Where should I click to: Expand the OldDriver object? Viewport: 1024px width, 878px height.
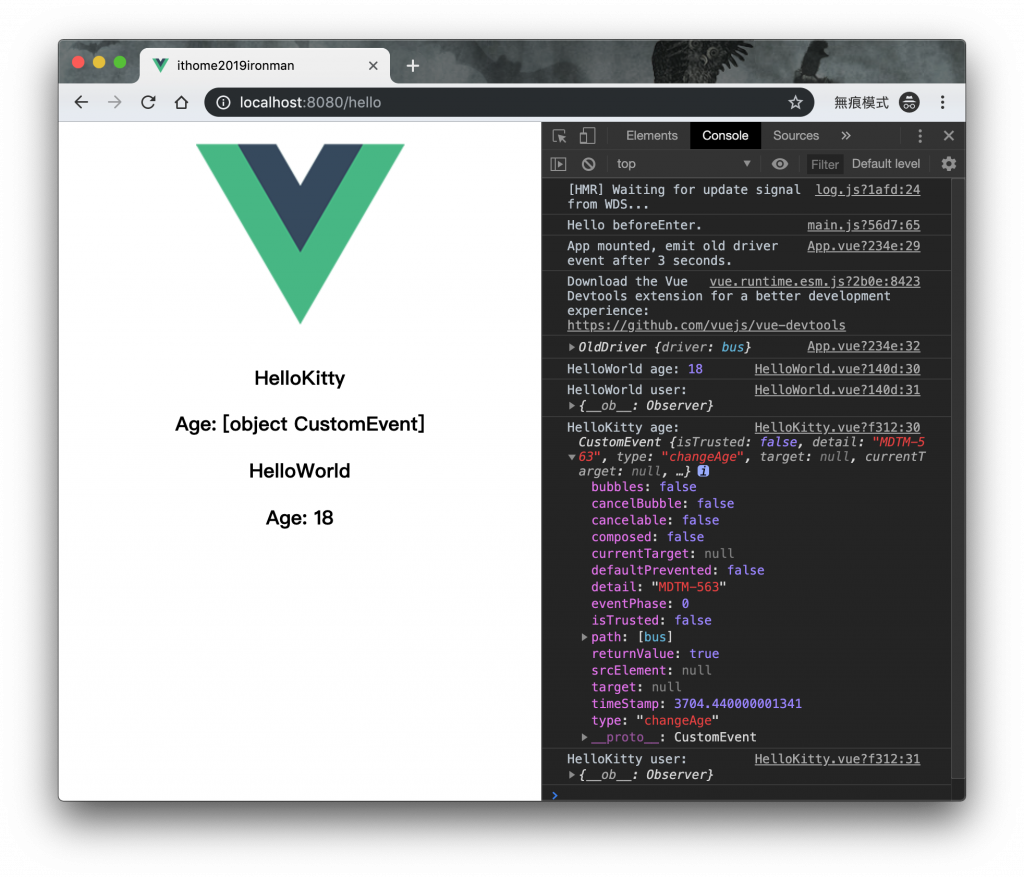point(571,347)
